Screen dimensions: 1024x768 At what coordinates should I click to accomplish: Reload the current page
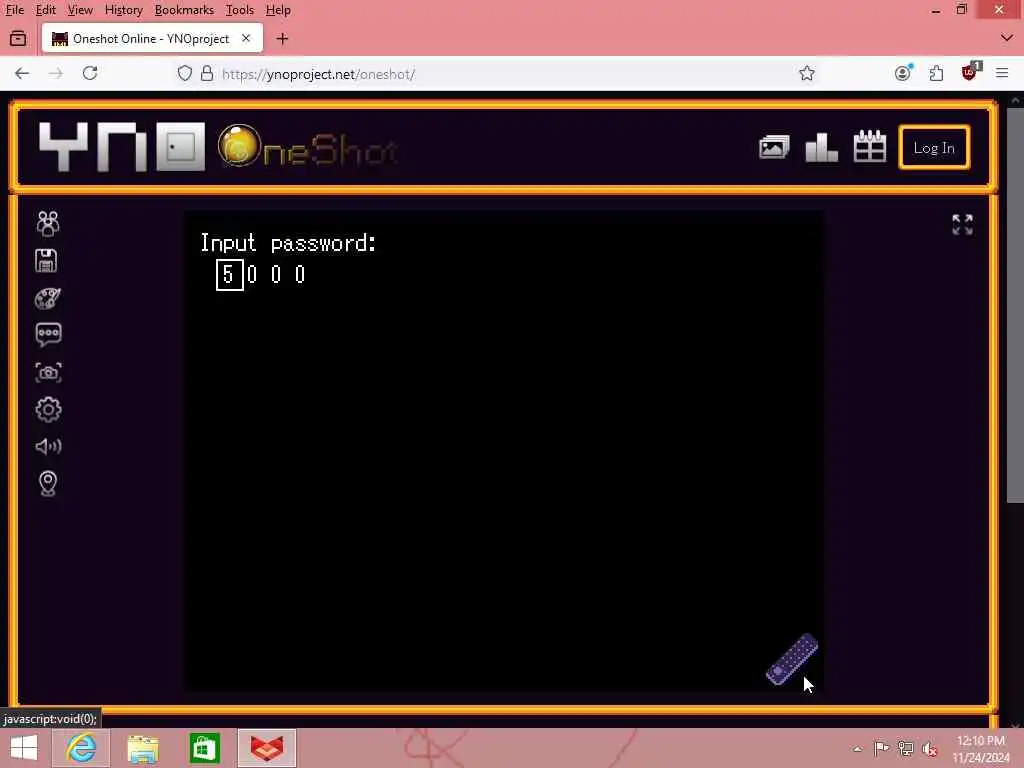coord(90,73)
